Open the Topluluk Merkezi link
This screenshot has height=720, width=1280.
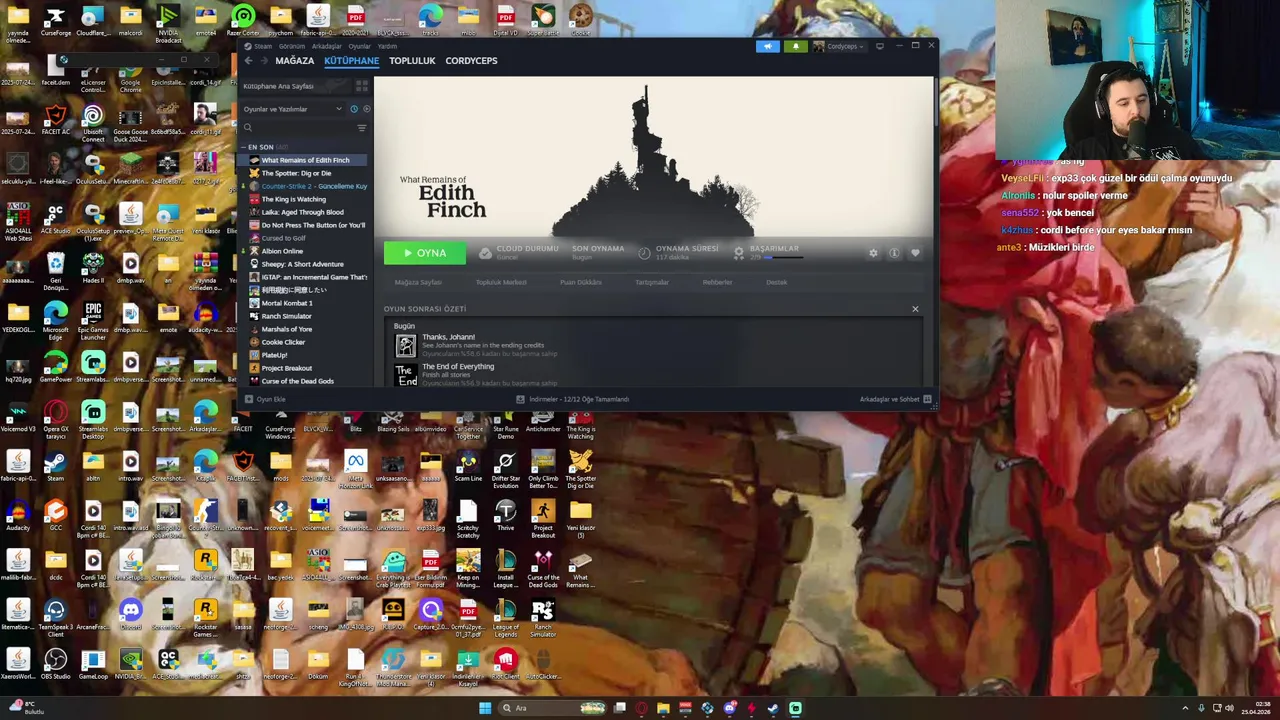coord(501,282)
